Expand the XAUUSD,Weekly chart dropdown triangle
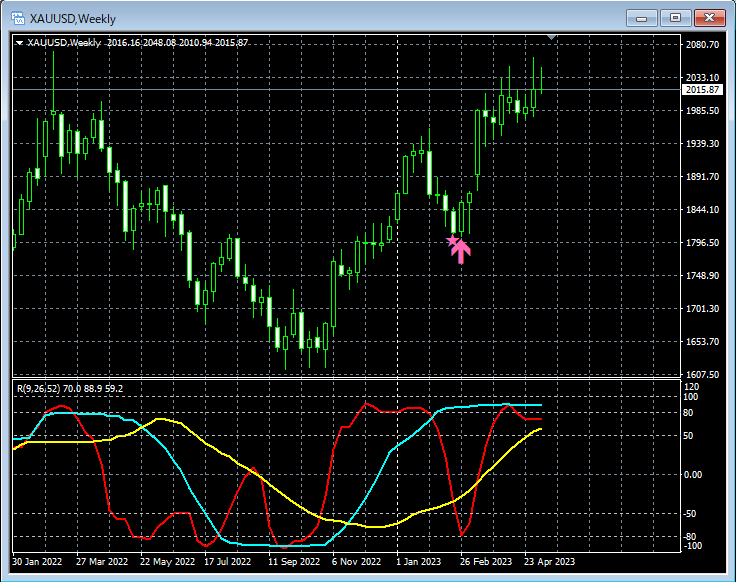 point(19,43)
